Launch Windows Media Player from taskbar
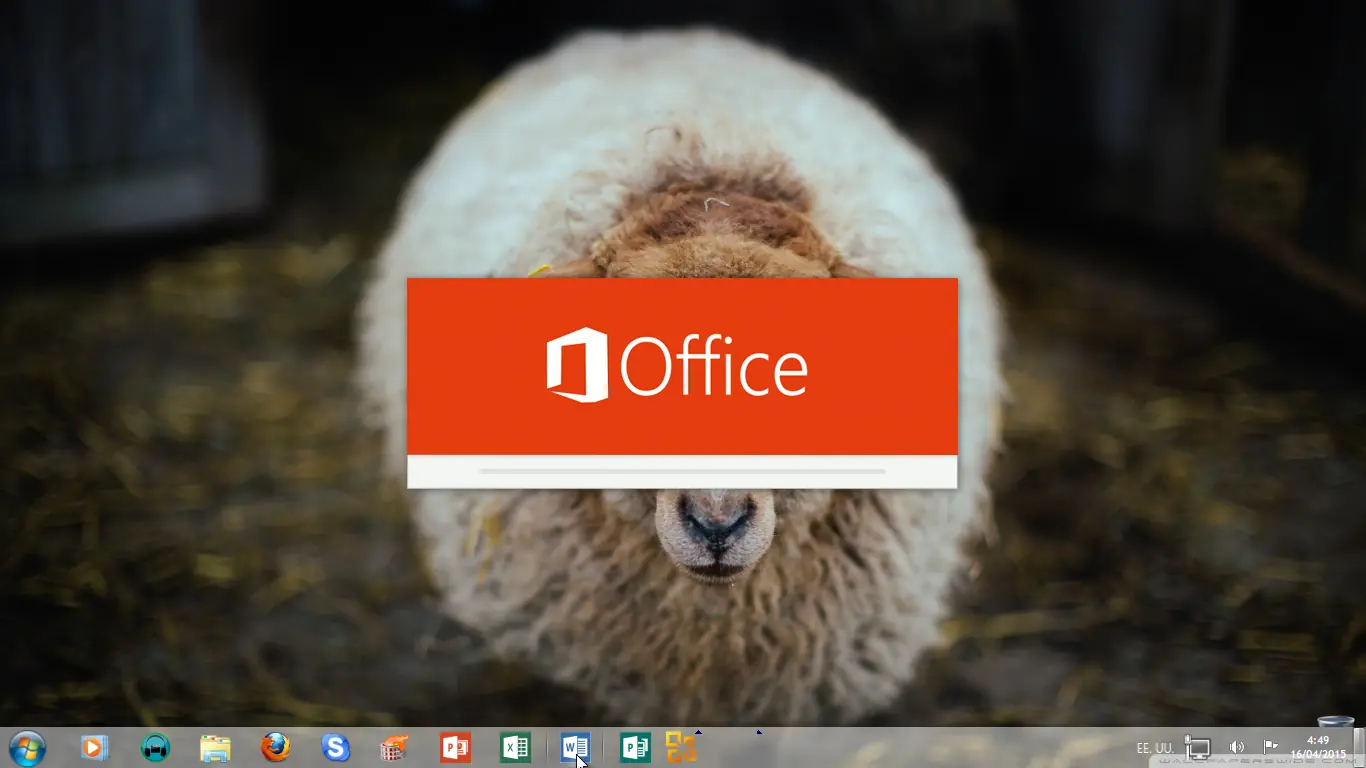Viewport: 1366px width, 768px height. [94, 747]
